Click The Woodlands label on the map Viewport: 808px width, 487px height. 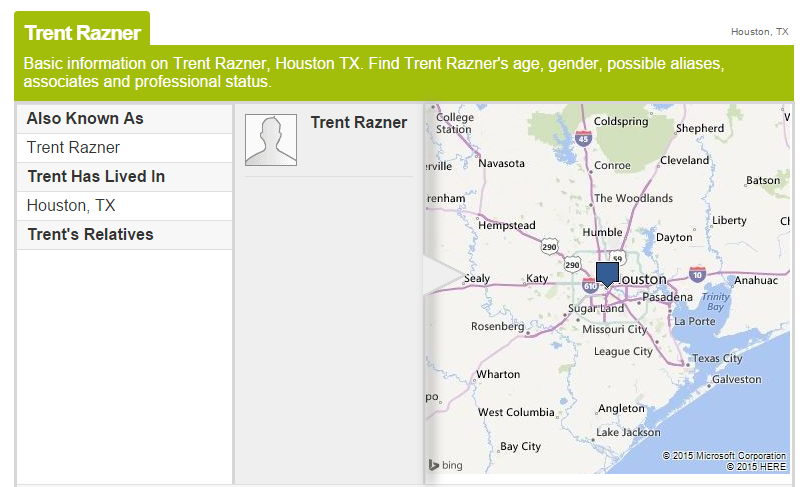click(633, 198)
